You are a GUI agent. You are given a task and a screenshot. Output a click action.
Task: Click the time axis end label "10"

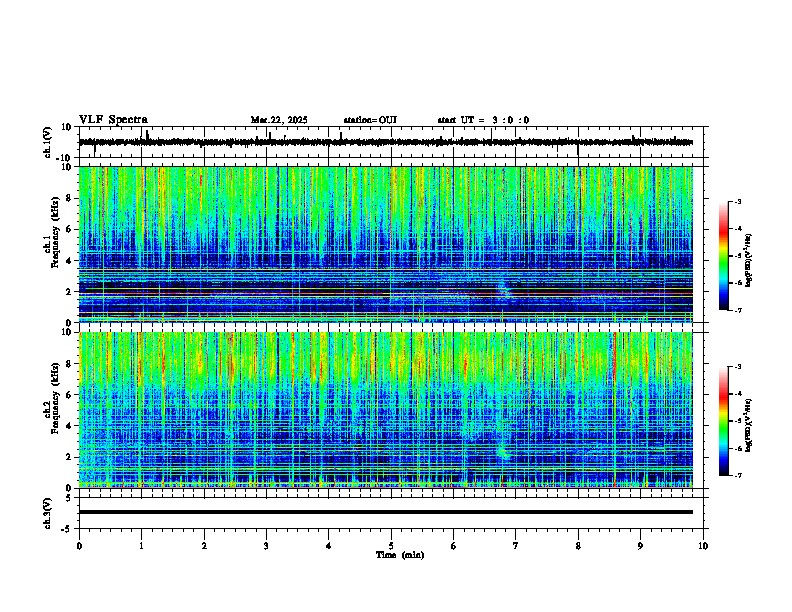click(703, 546)
